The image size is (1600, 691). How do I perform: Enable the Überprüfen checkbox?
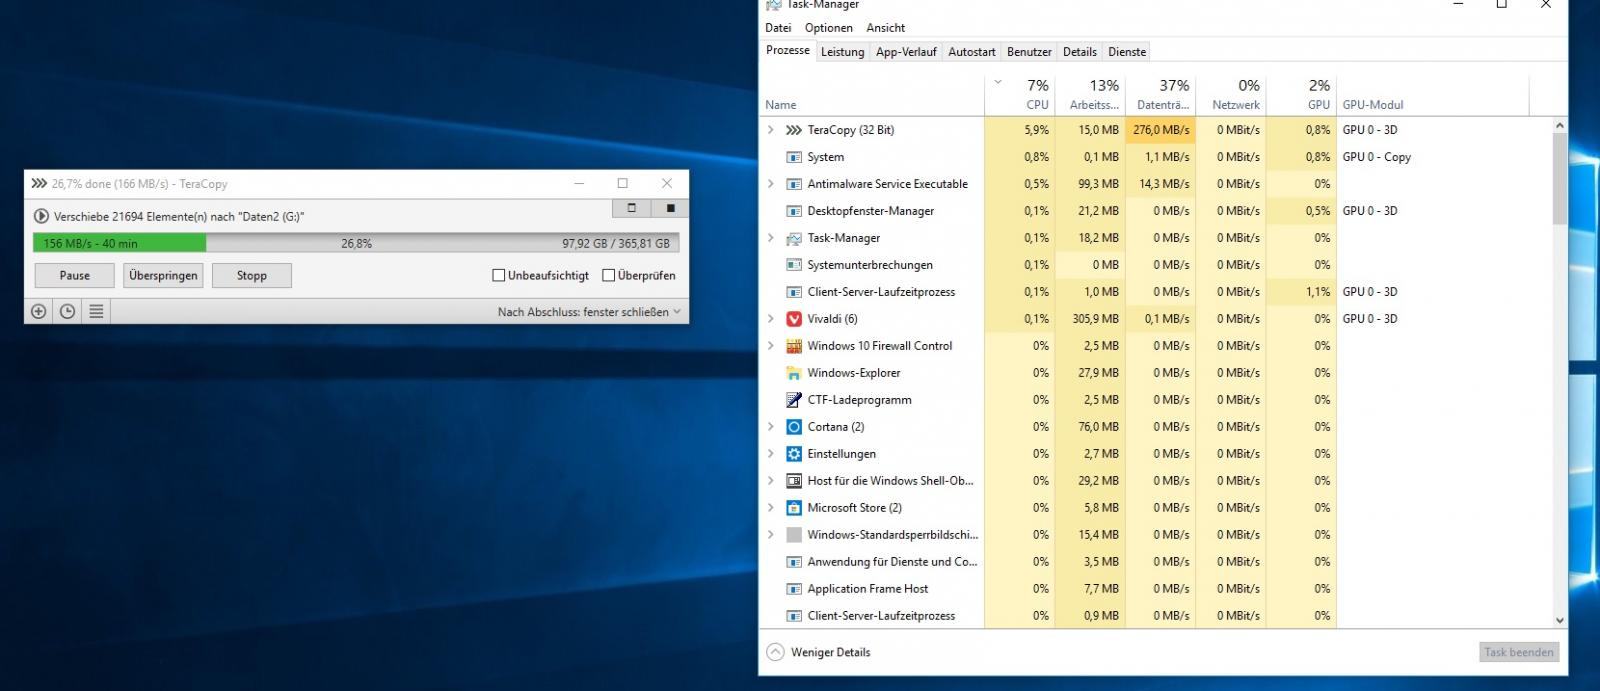click(608, 275)
